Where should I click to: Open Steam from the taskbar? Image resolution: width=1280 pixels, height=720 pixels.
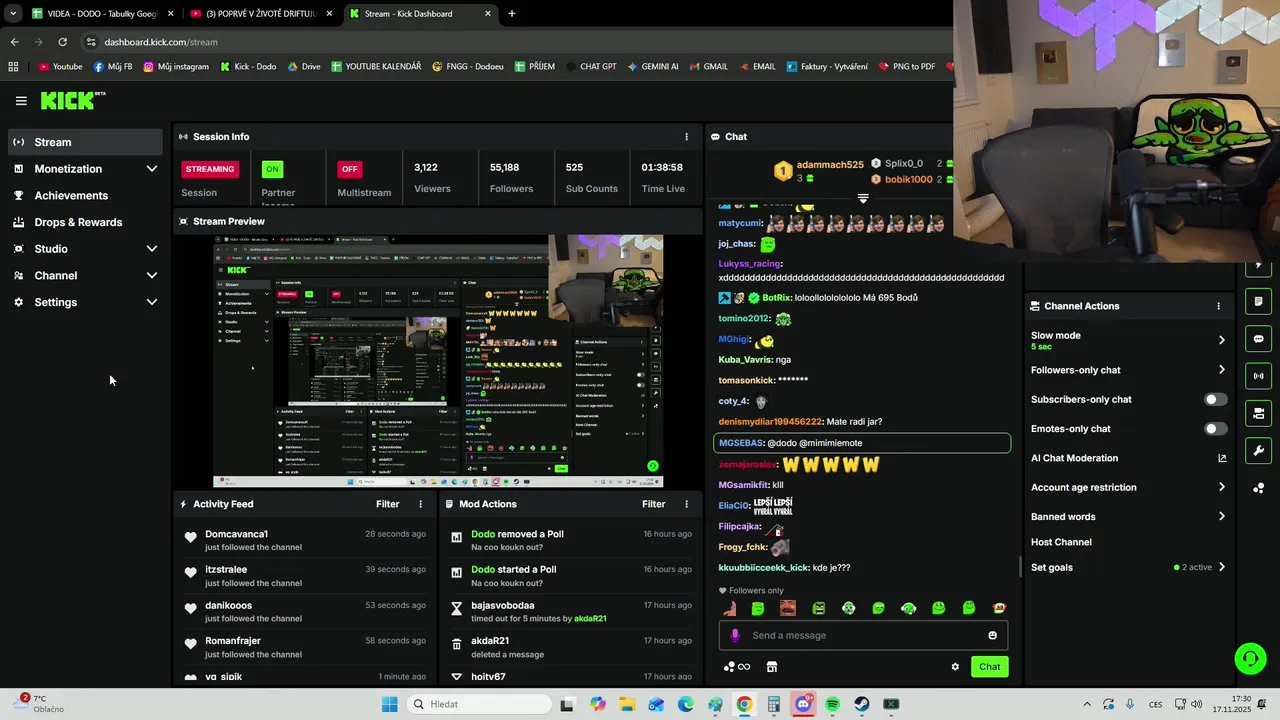click(861, 704)
